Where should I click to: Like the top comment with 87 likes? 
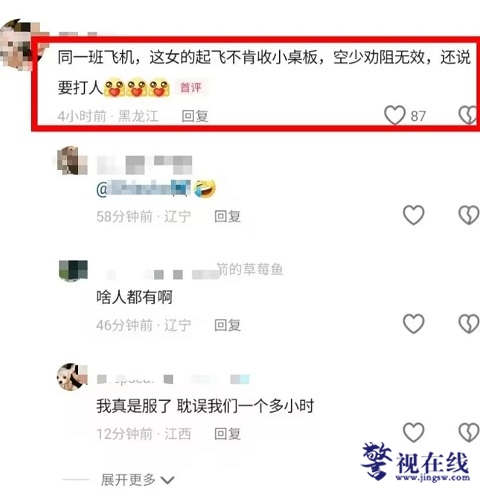(x=395, y=115)
